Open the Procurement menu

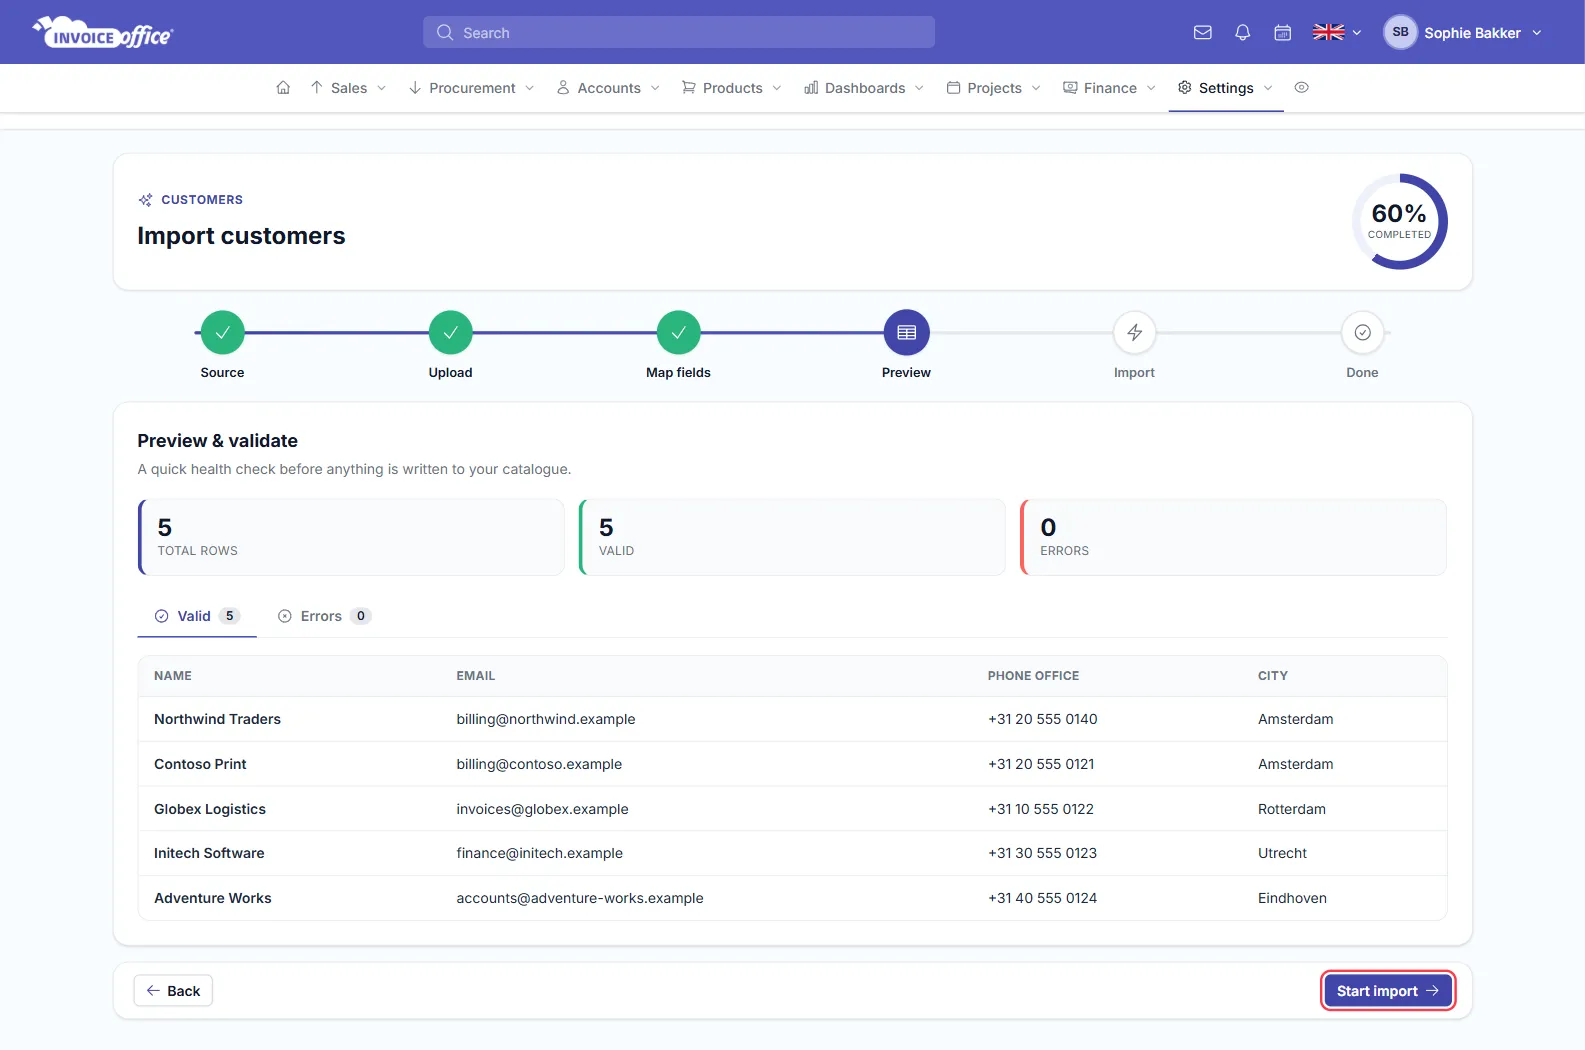(x=472, y=88)
